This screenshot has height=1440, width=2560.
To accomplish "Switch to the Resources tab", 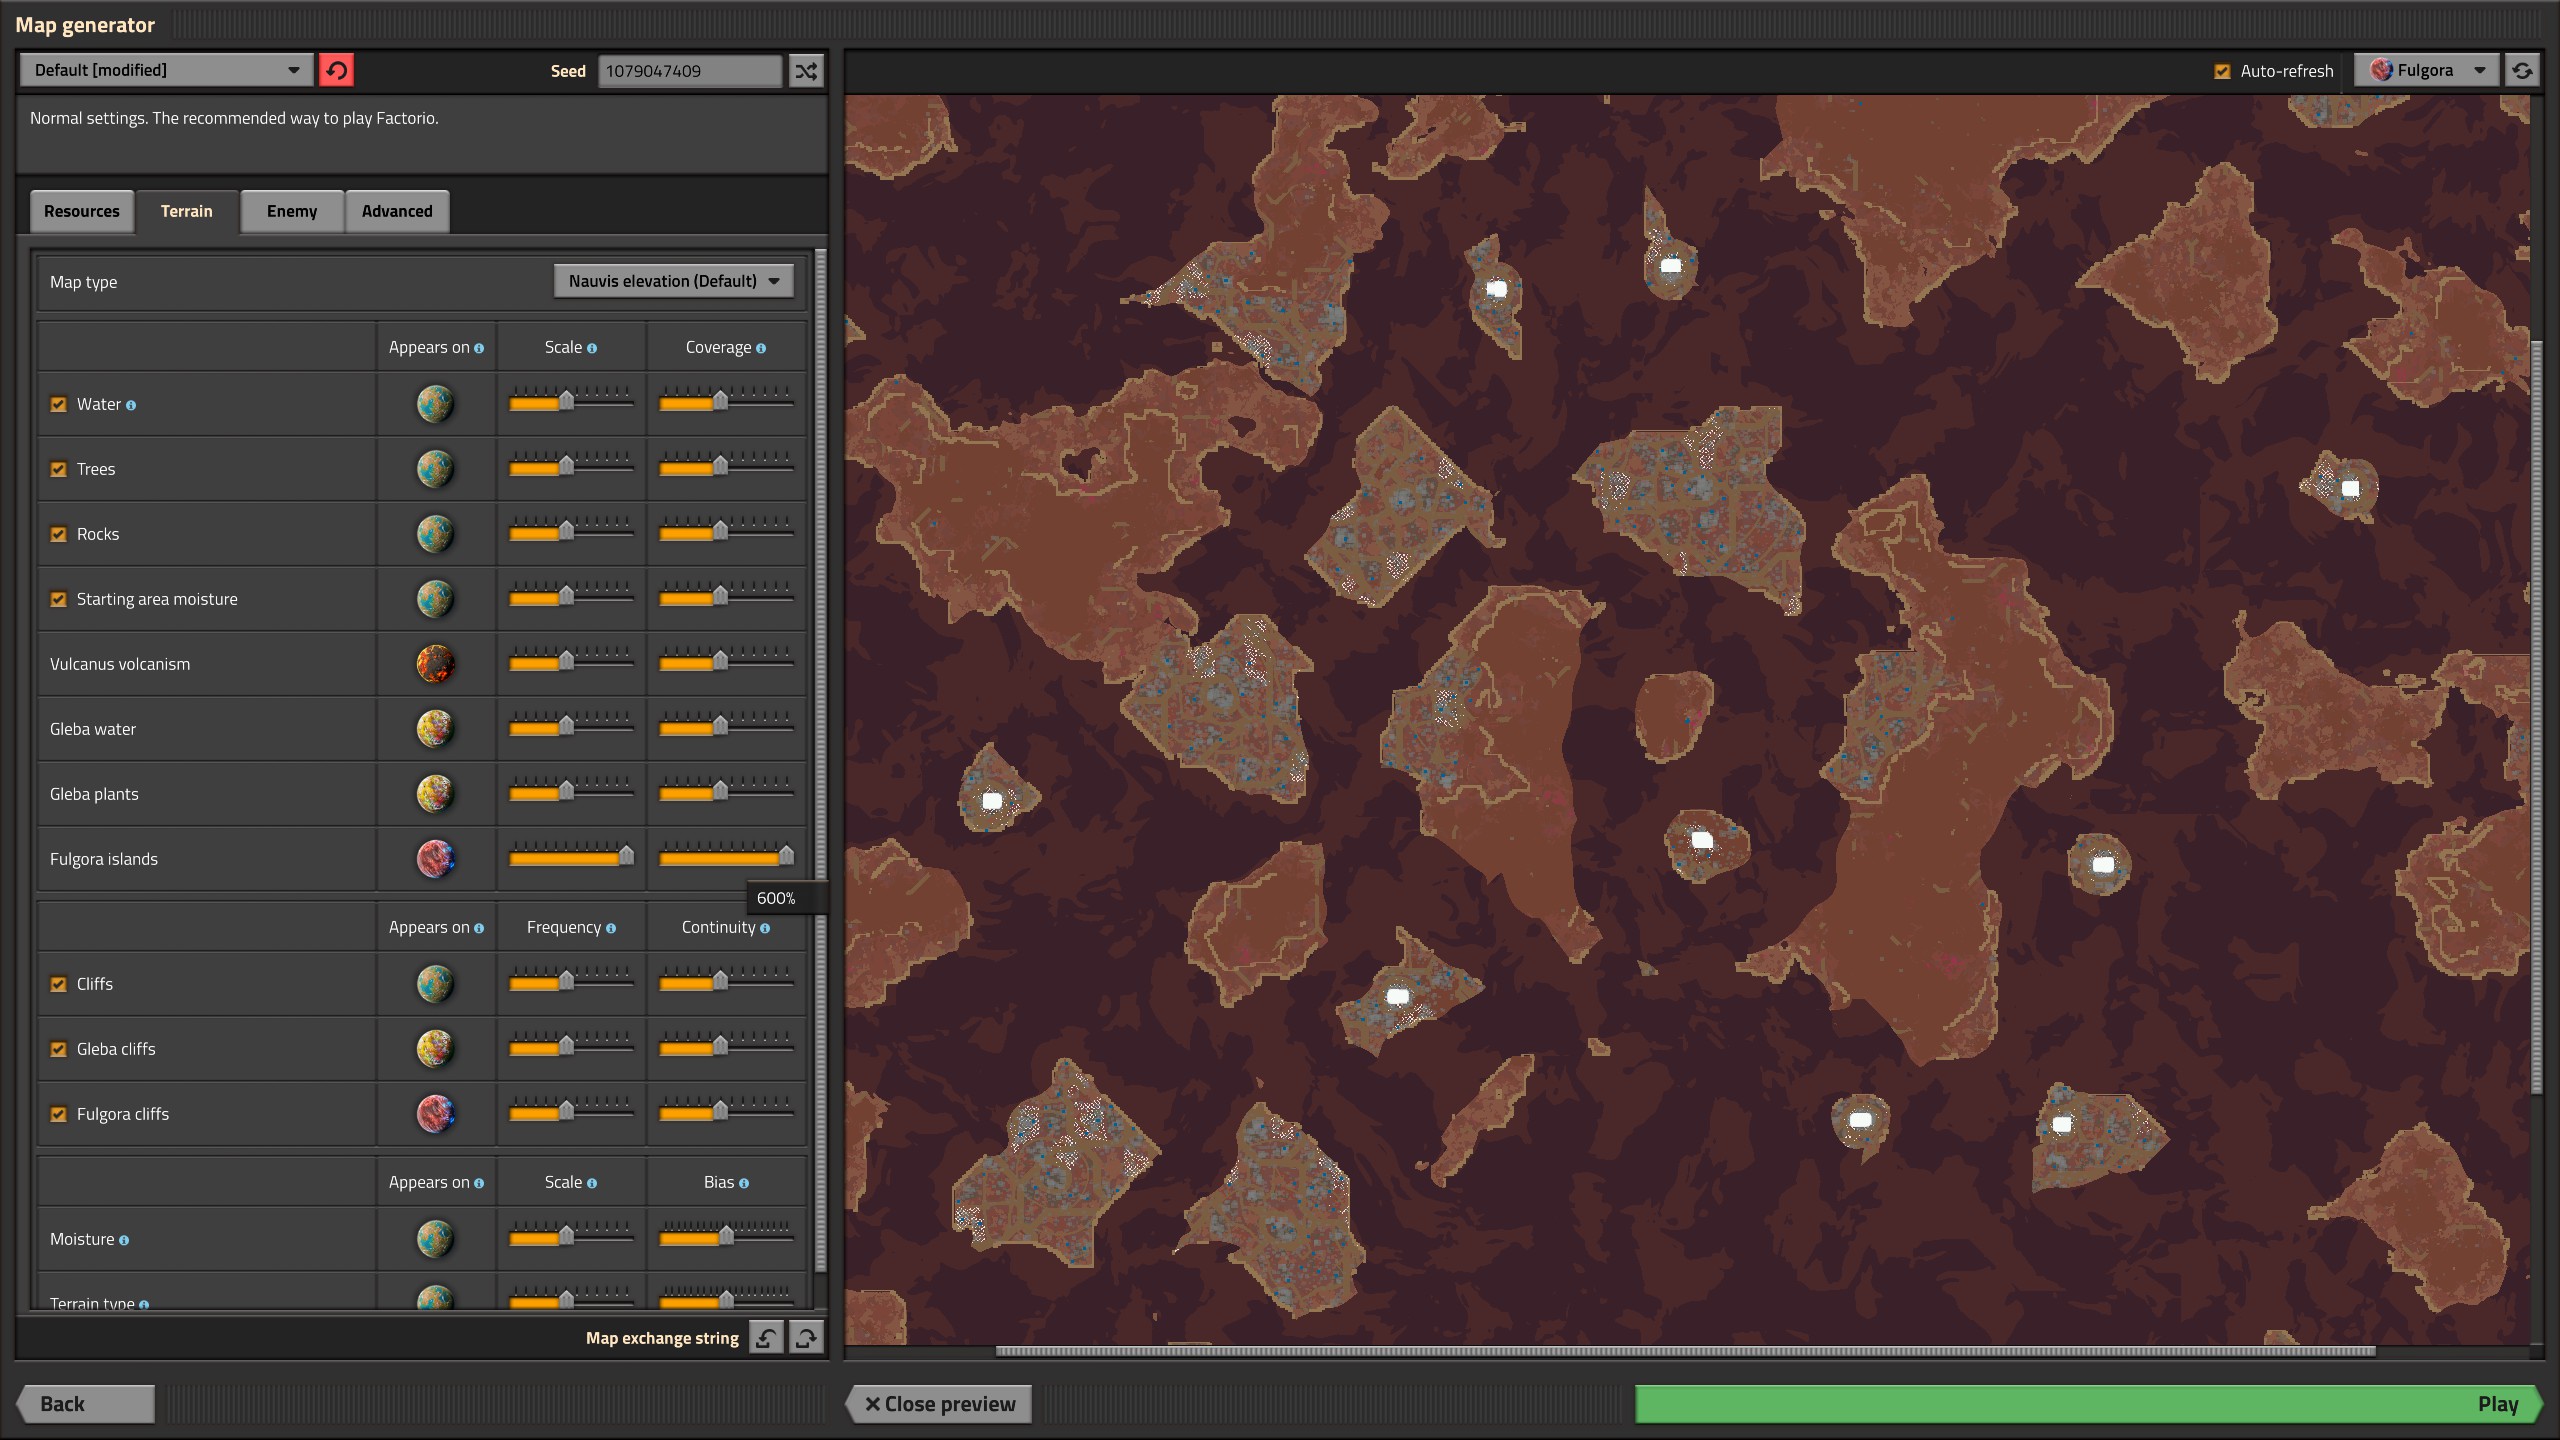I will tap(82, 211).
